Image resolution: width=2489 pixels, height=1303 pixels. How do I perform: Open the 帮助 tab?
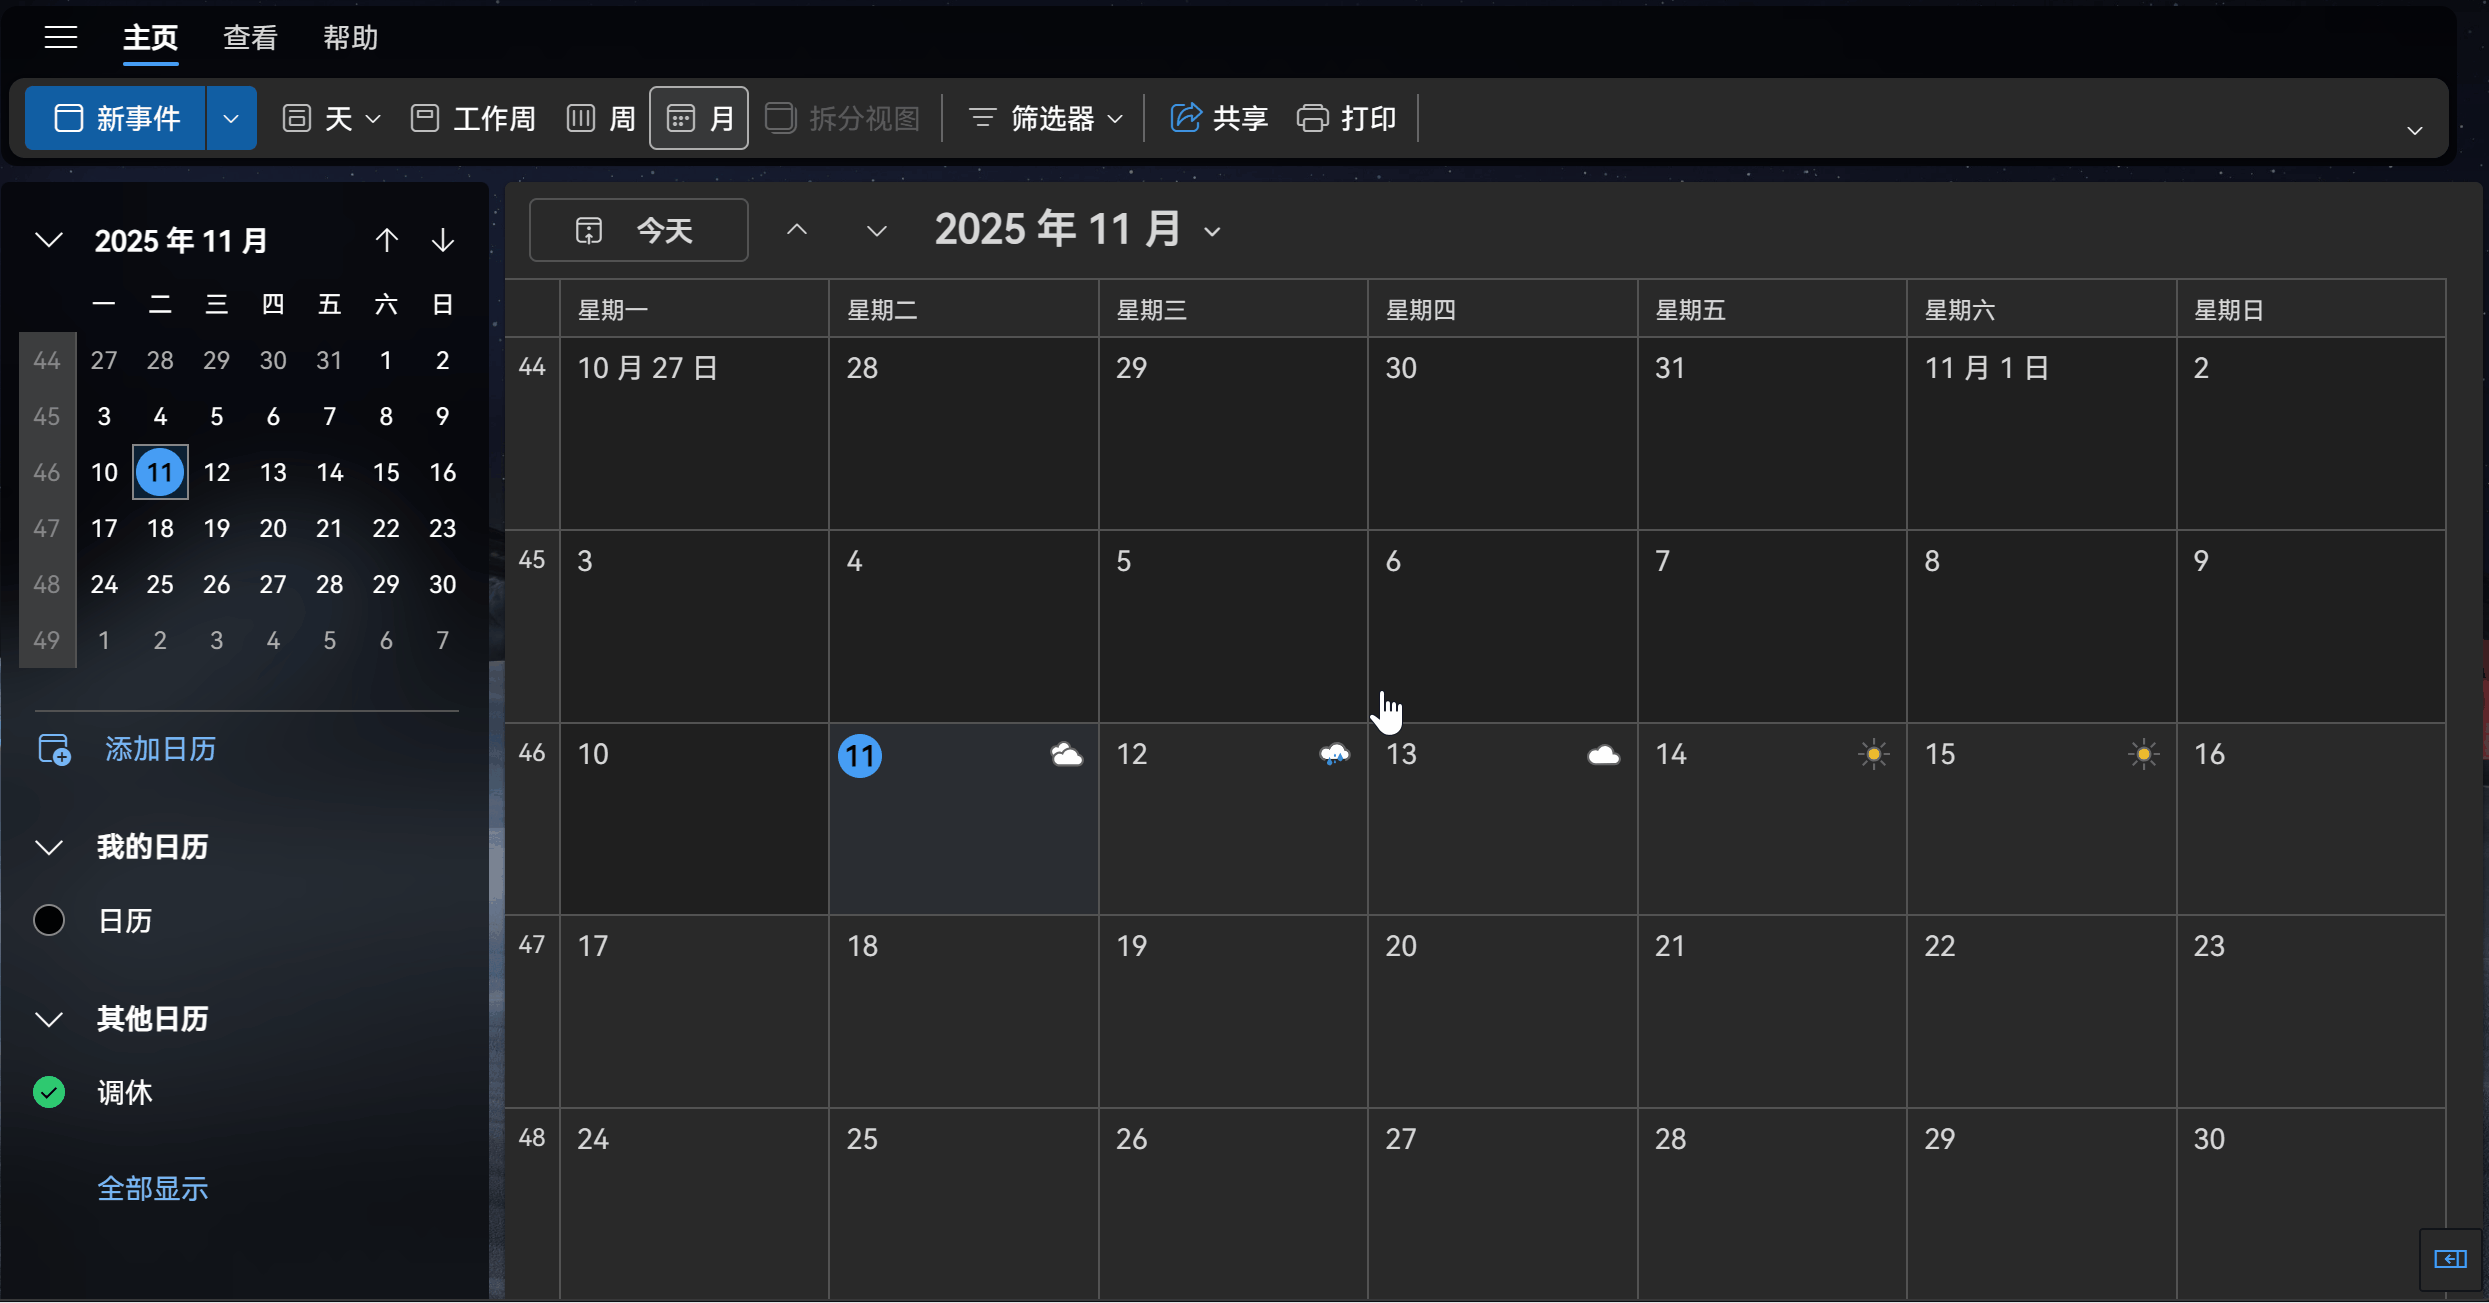click(x=350, y=38)
